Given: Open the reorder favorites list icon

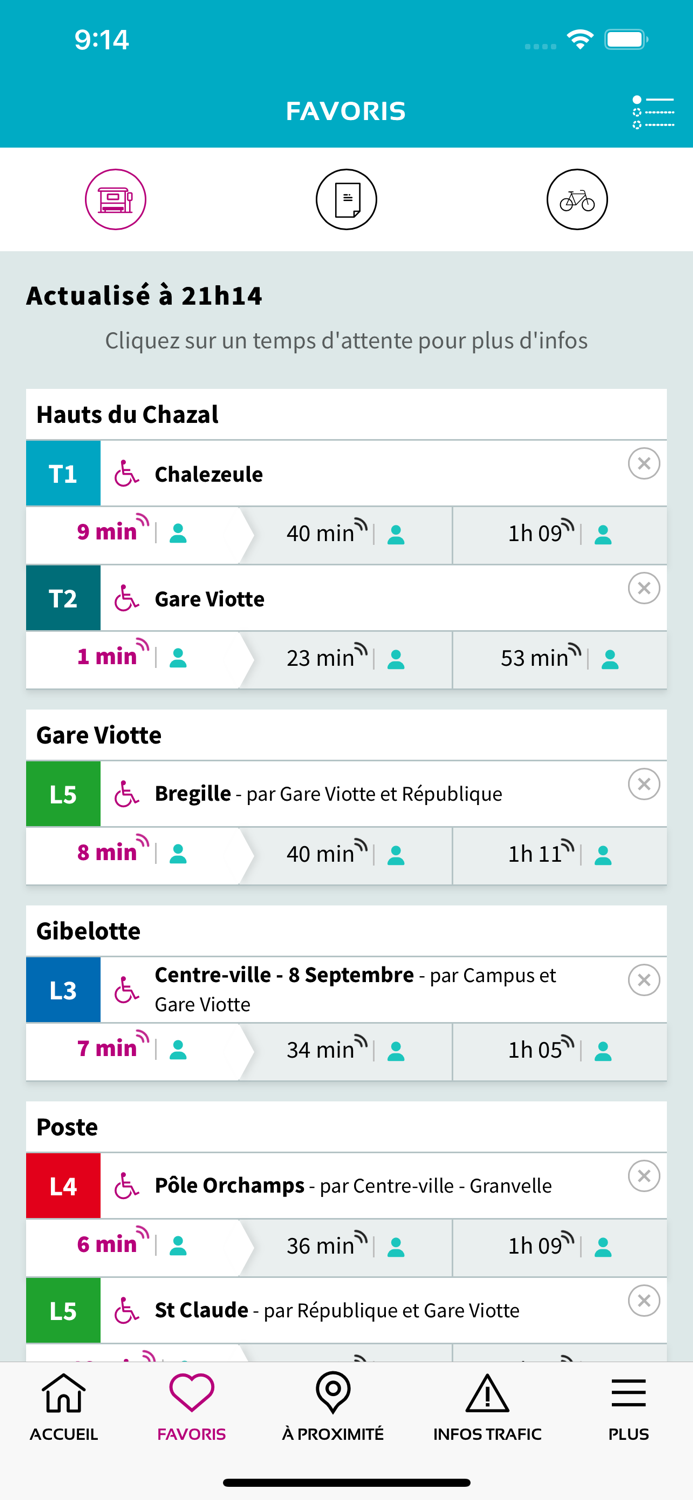Looking at the screenshot, I should click(x=652, y=113).
